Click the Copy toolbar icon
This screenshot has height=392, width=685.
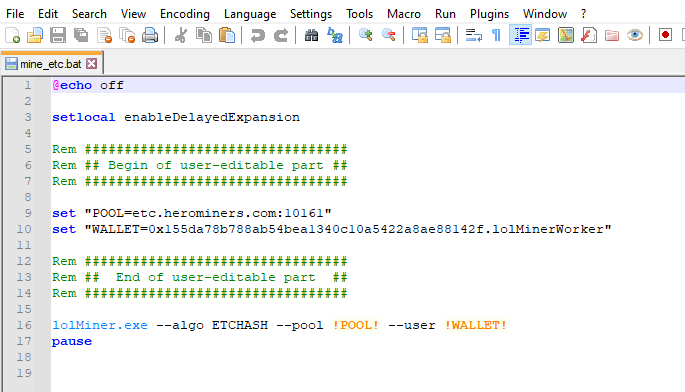[x=204, y=35]
